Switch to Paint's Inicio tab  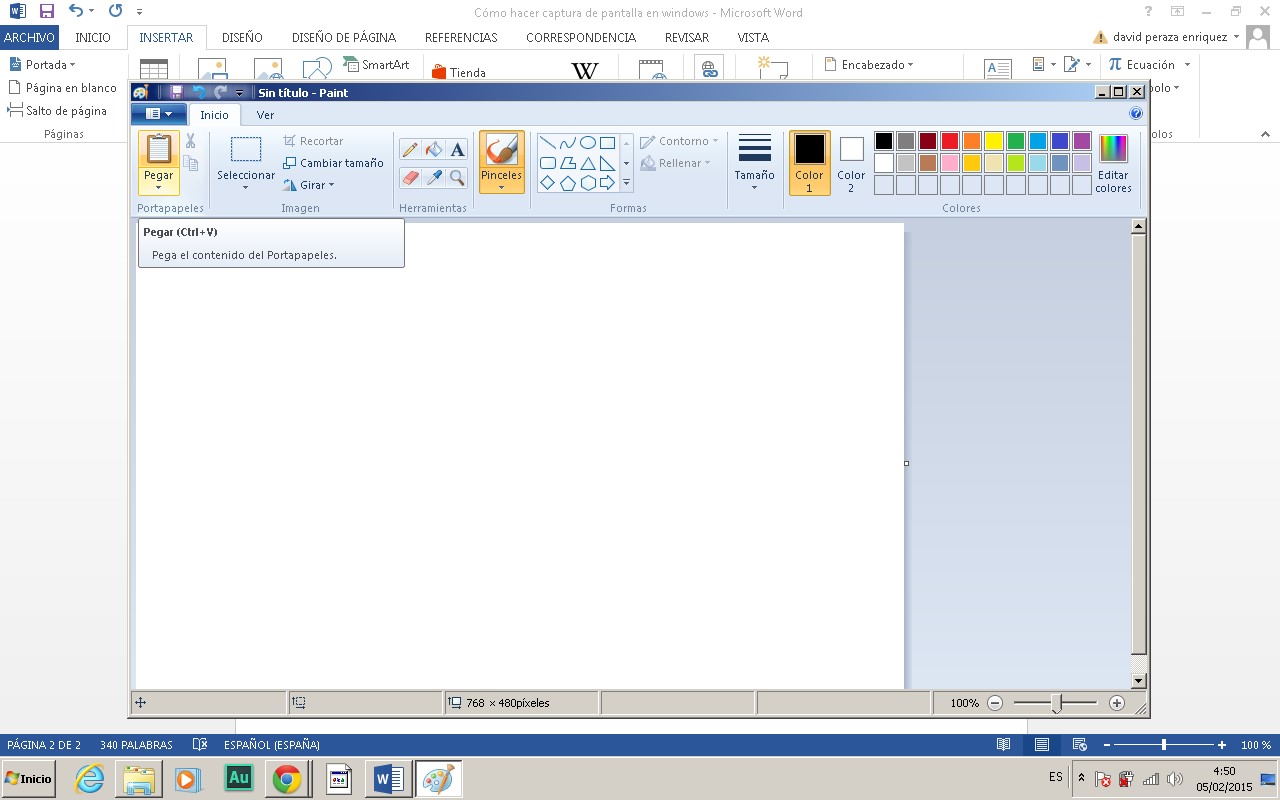[x=214, y=115]
